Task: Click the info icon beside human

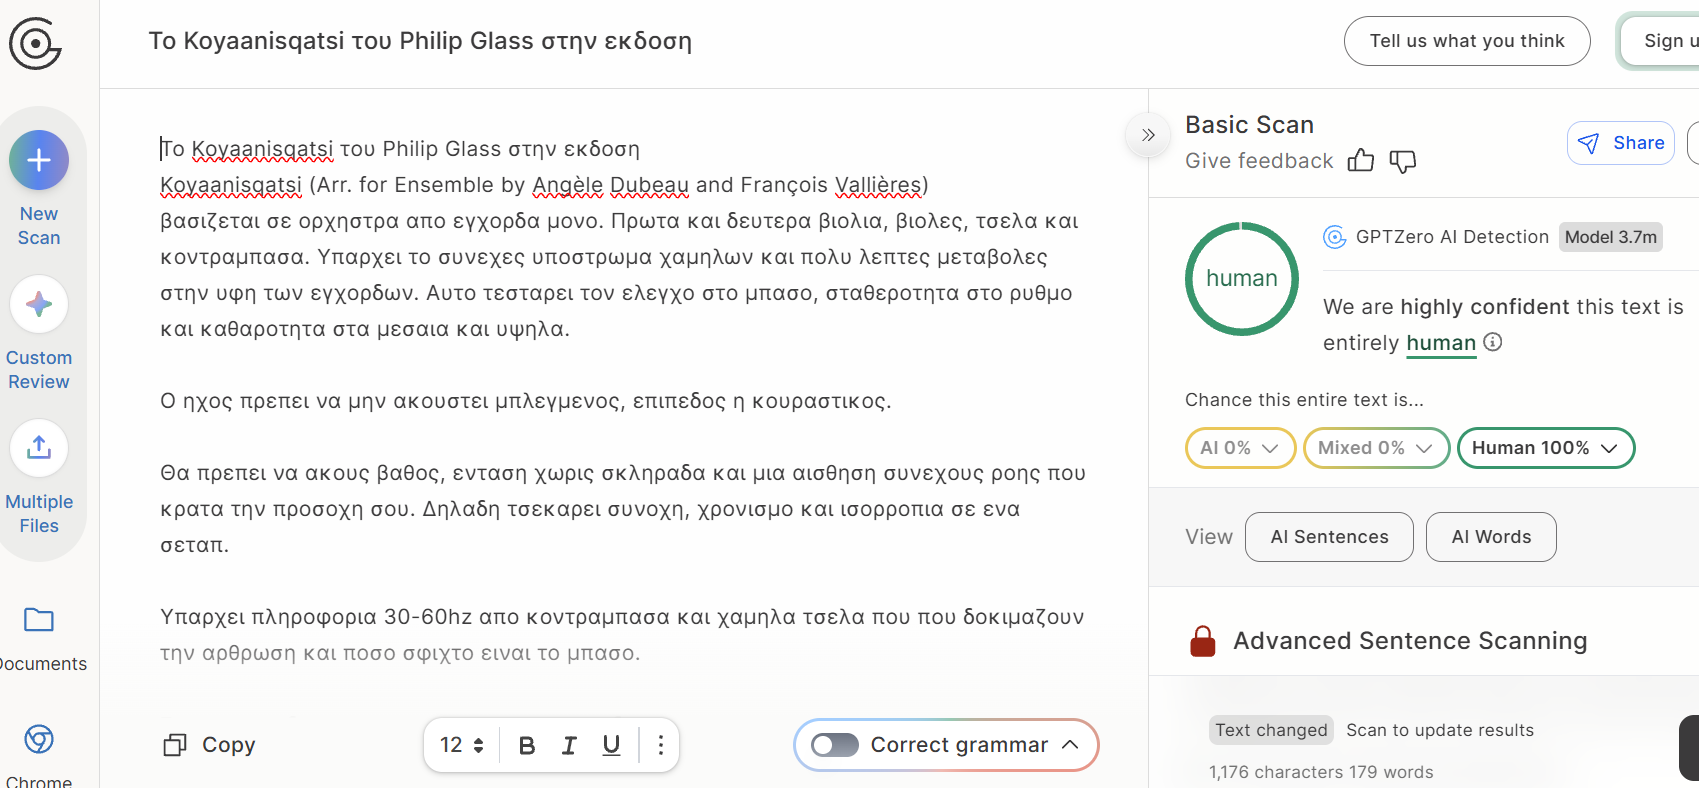Action: coord(1493,342)
